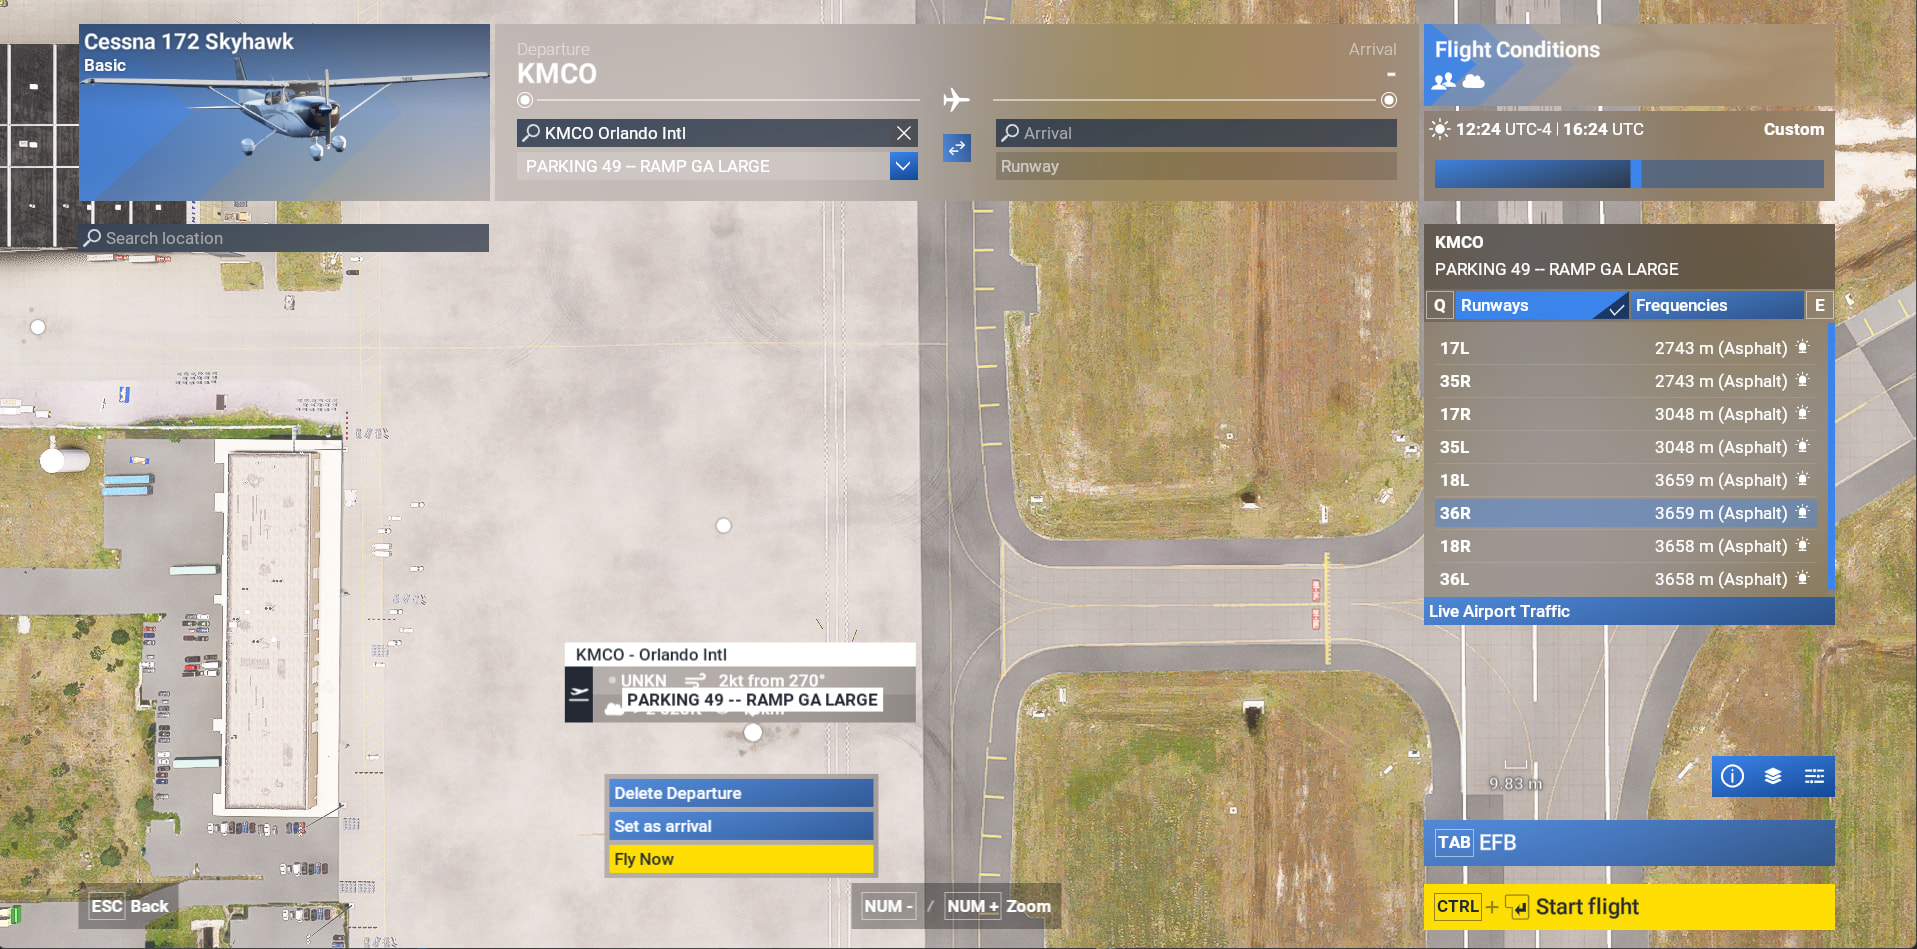
Task: Click the departure start point circle on route line
Action: click(x=525, y=100)
